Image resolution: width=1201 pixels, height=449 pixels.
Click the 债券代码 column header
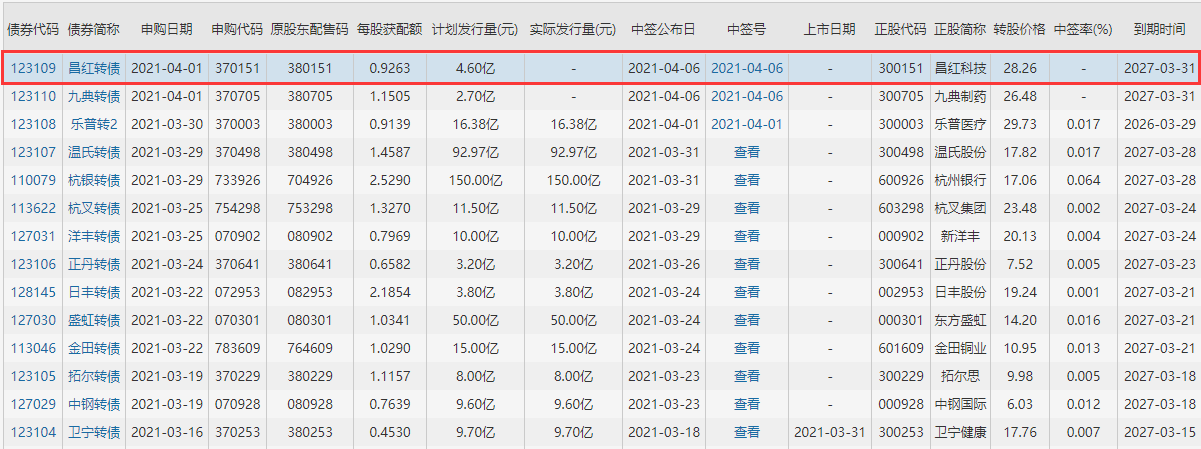31,30
